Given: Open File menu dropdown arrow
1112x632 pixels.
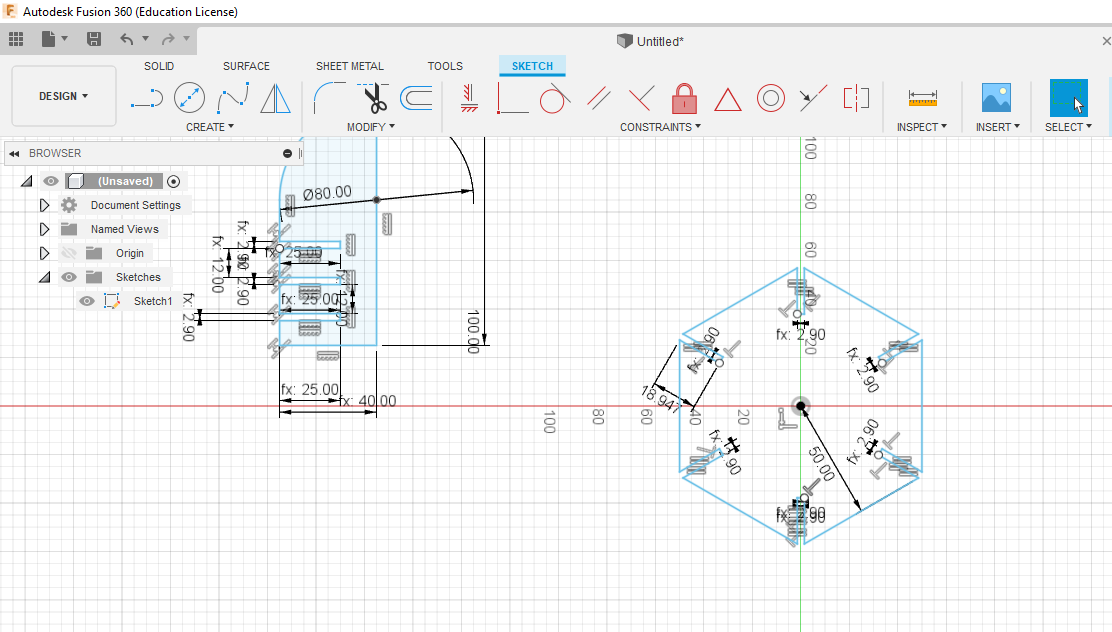Looking at the screenshot, I should [65, 38].
